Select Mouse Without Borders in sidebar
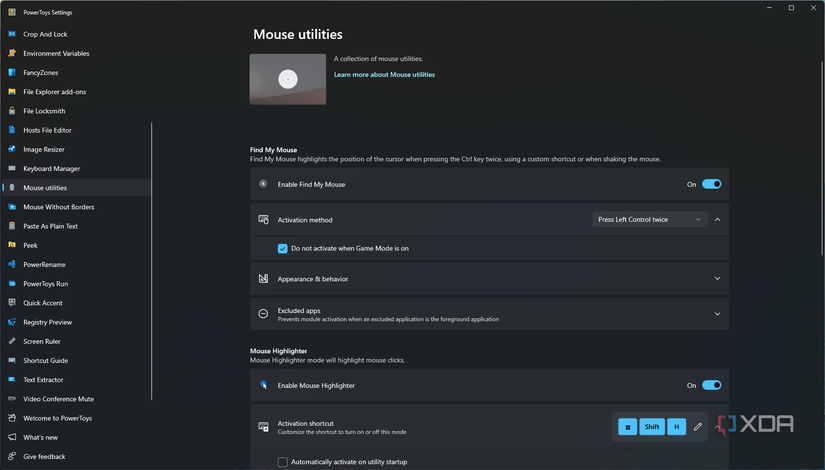The width and height of the screenshot is (825, 470). 58,207
